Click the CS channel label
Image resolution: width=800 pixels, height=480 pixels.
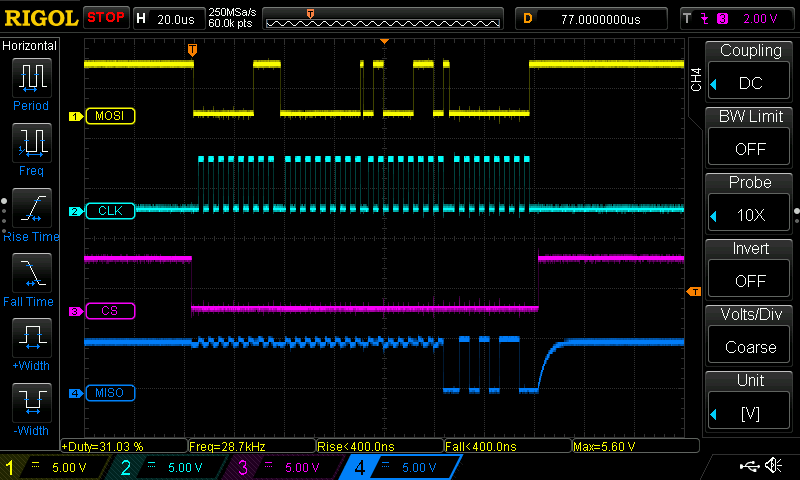(110, 311)
